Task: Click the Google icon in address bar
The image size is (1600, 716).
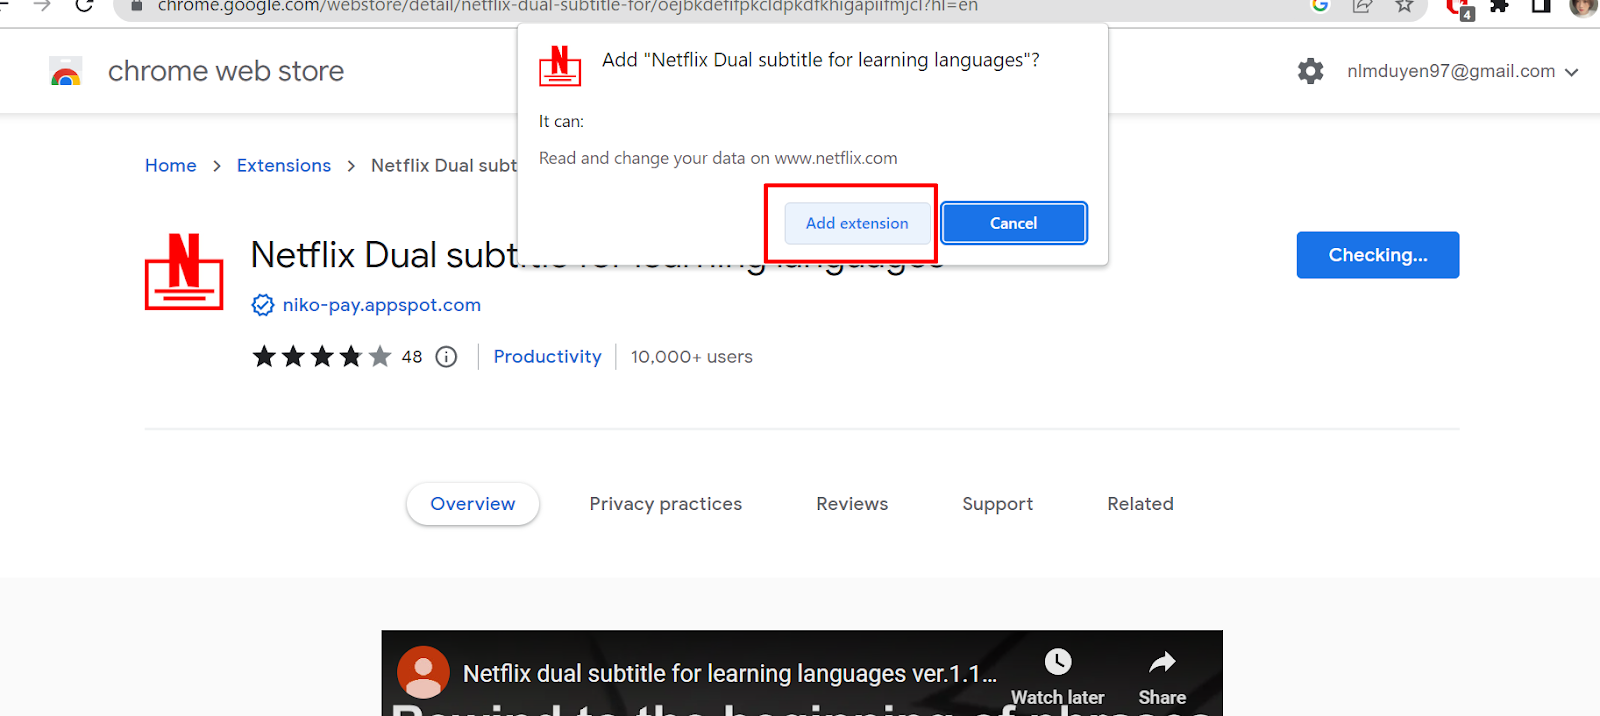Action: (1320, 6)
